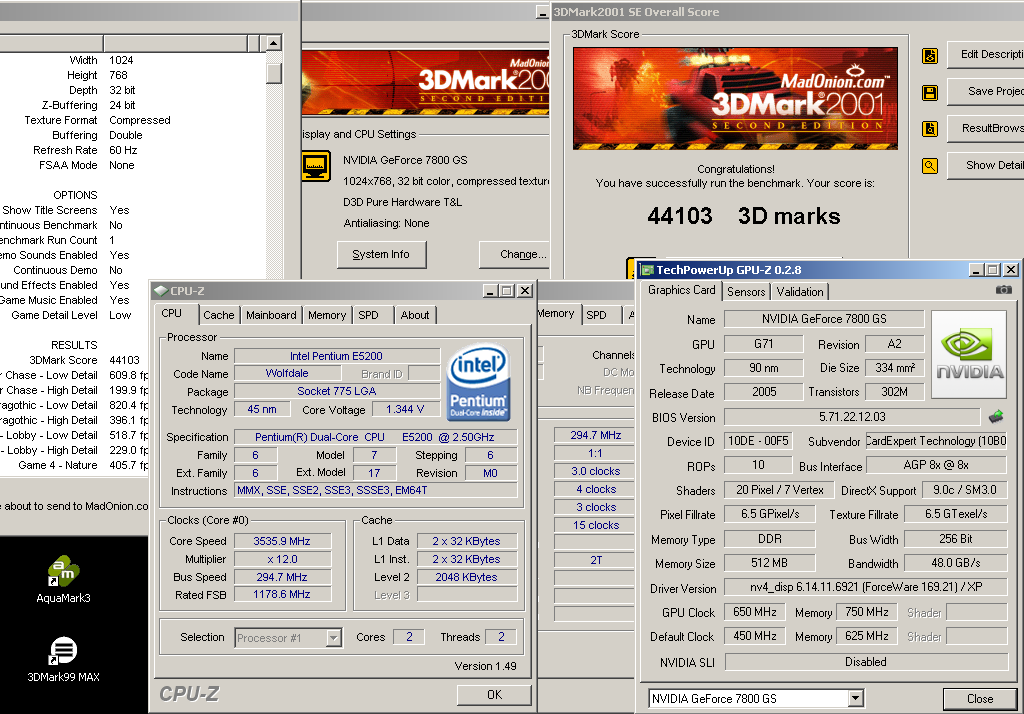Switch to the Mainboard tab in CPU-Z

pyautogui.click(x=271, y=315)
